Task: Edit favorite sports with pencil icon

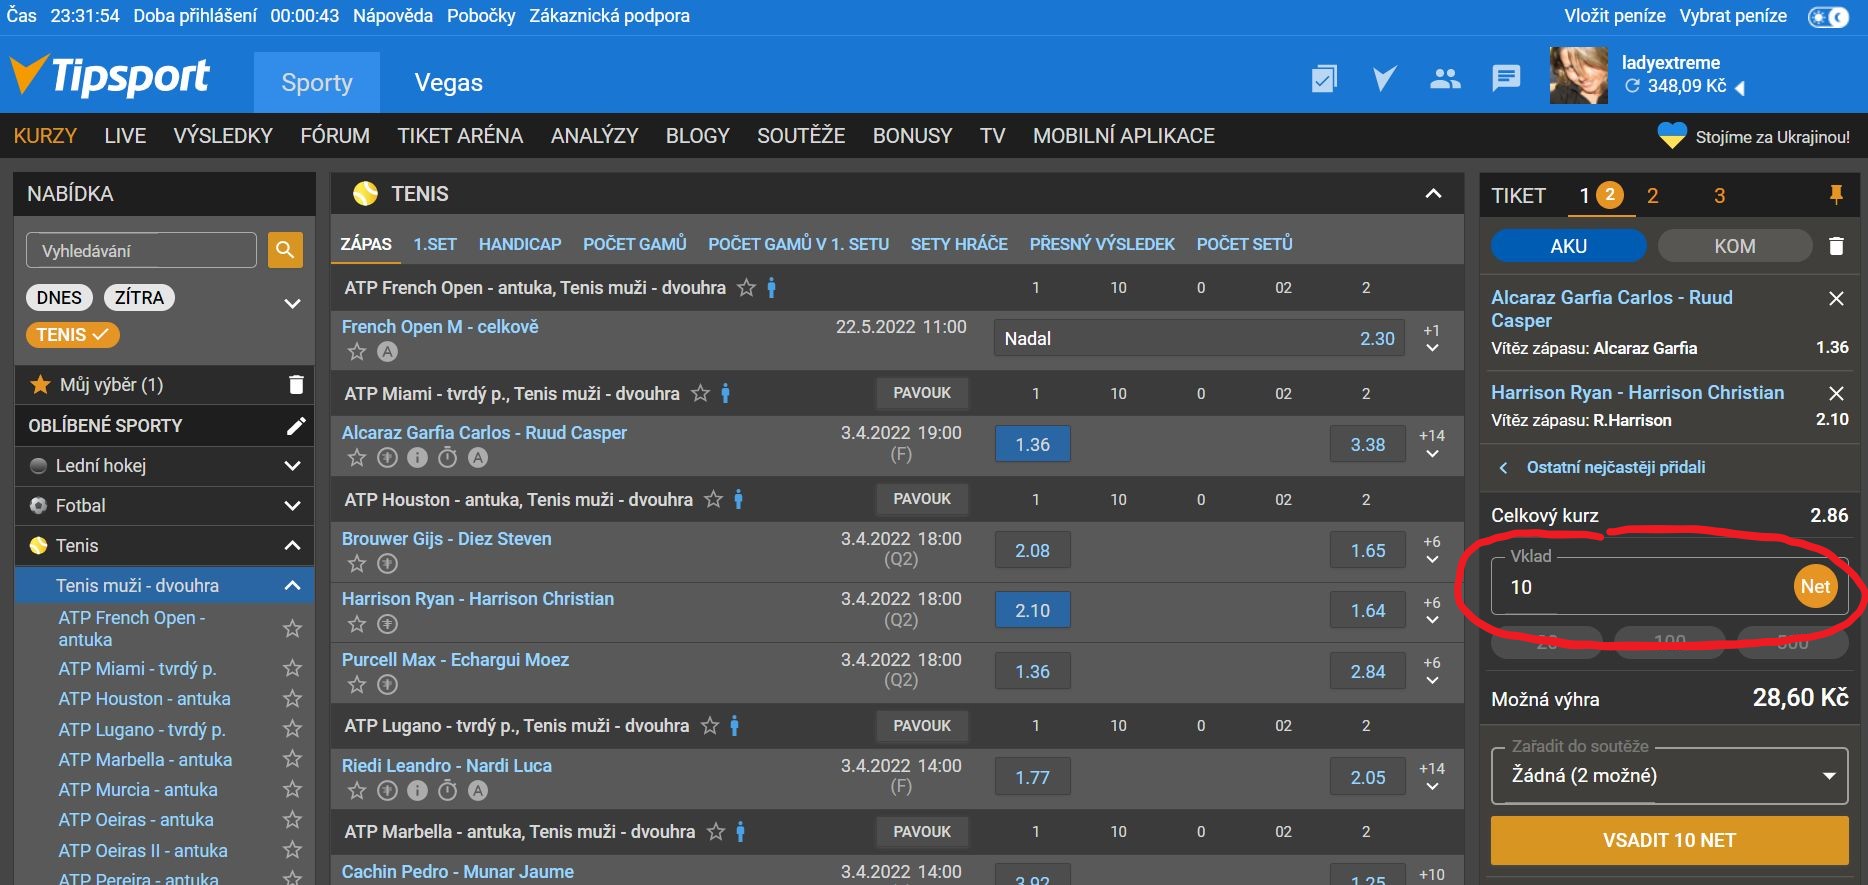Action: click(x=295, y=426)
